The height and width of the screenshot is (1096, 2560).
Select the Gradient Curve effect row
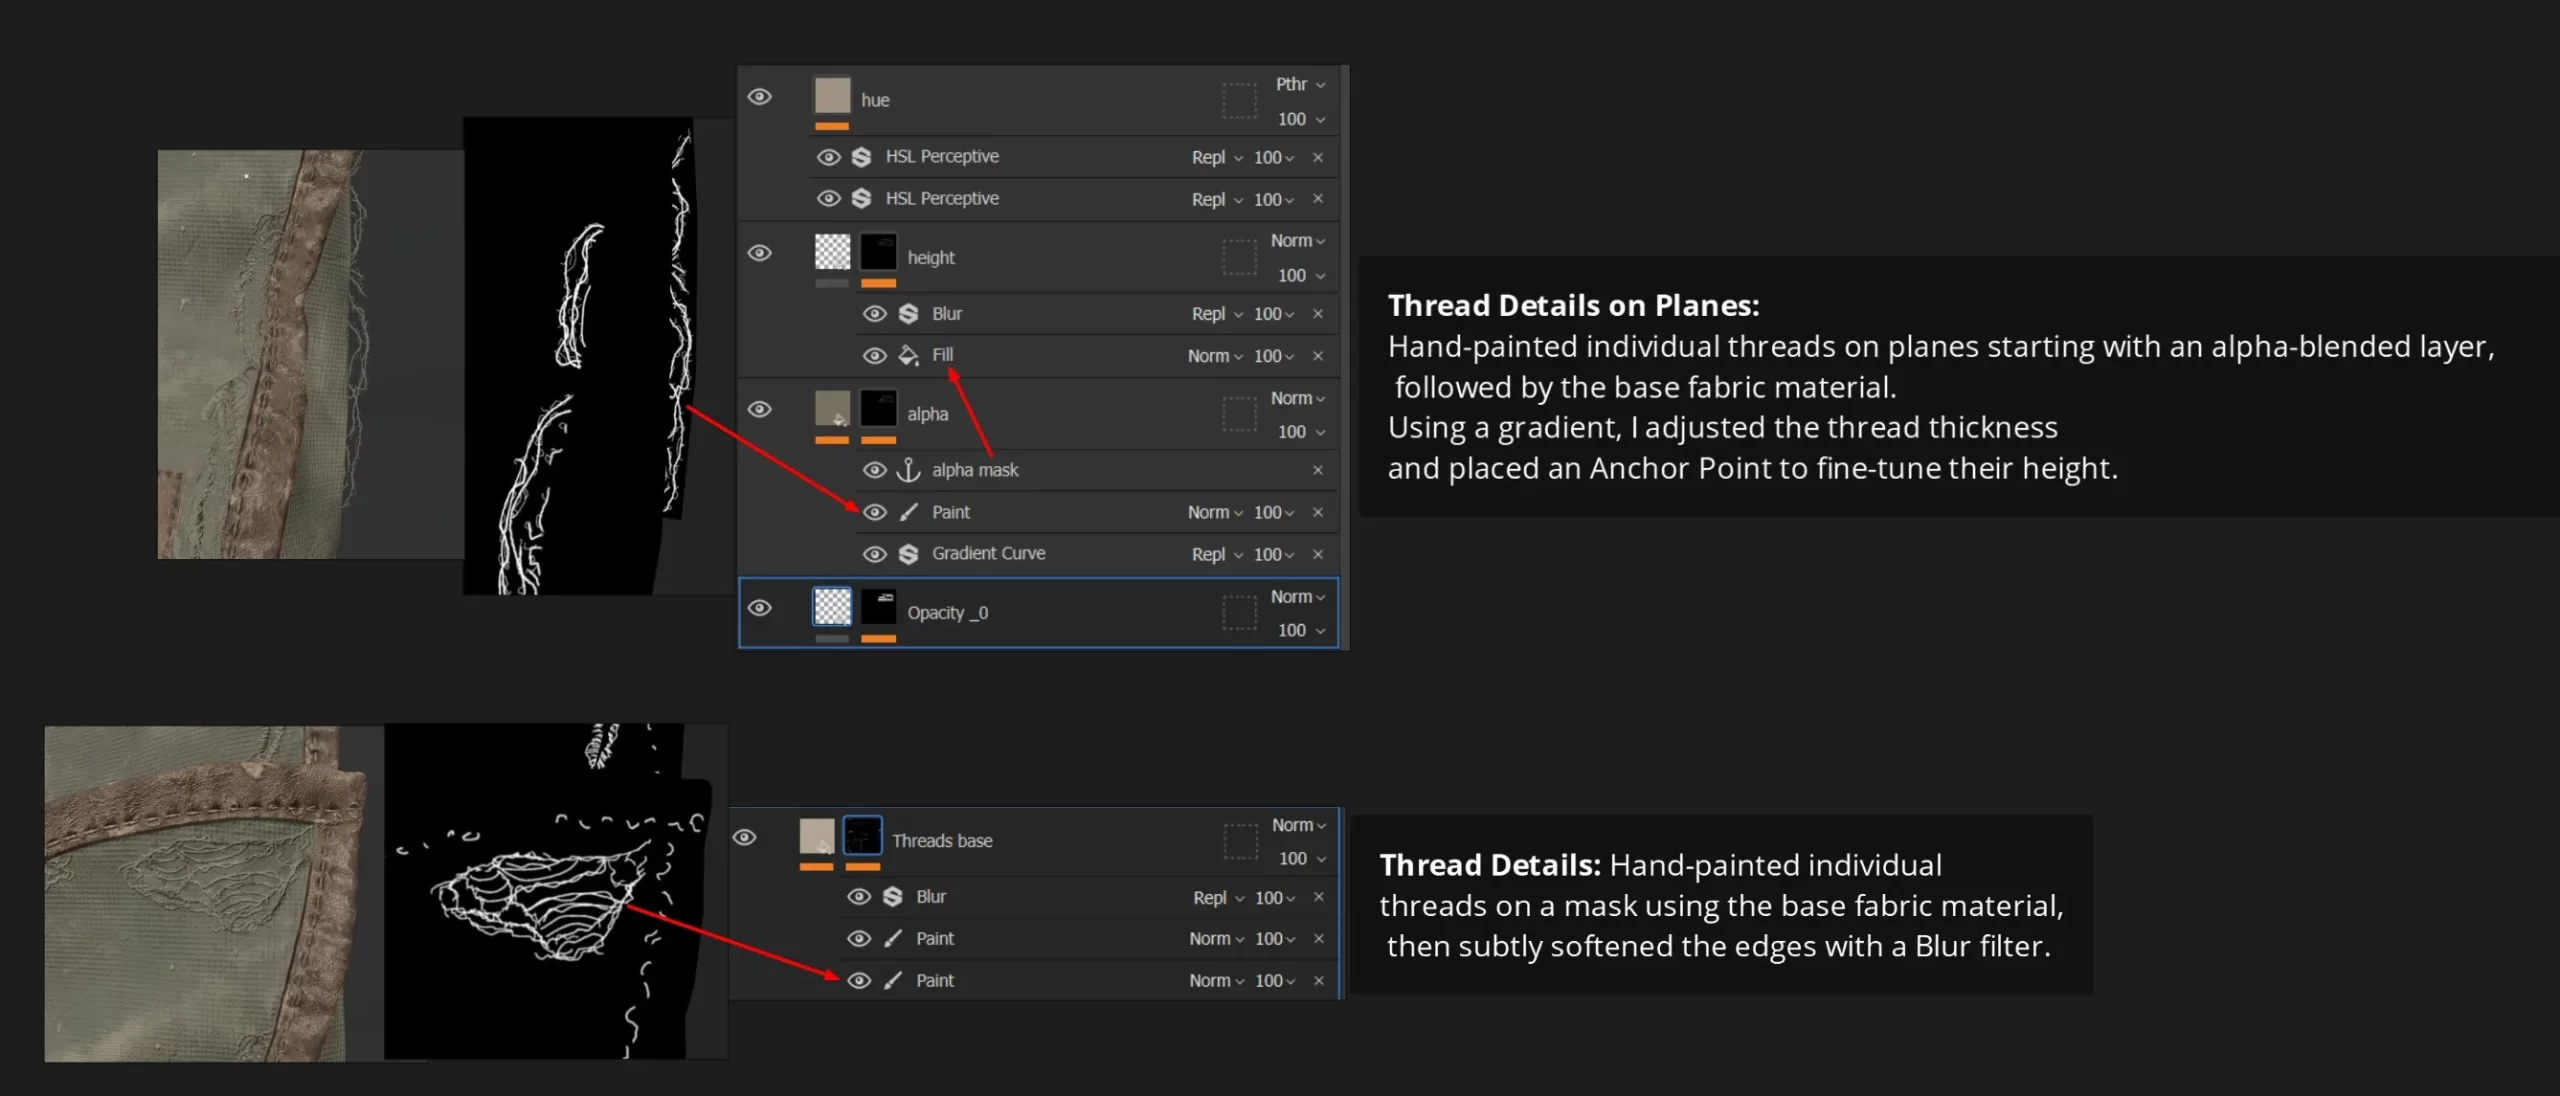[1097, 554]
